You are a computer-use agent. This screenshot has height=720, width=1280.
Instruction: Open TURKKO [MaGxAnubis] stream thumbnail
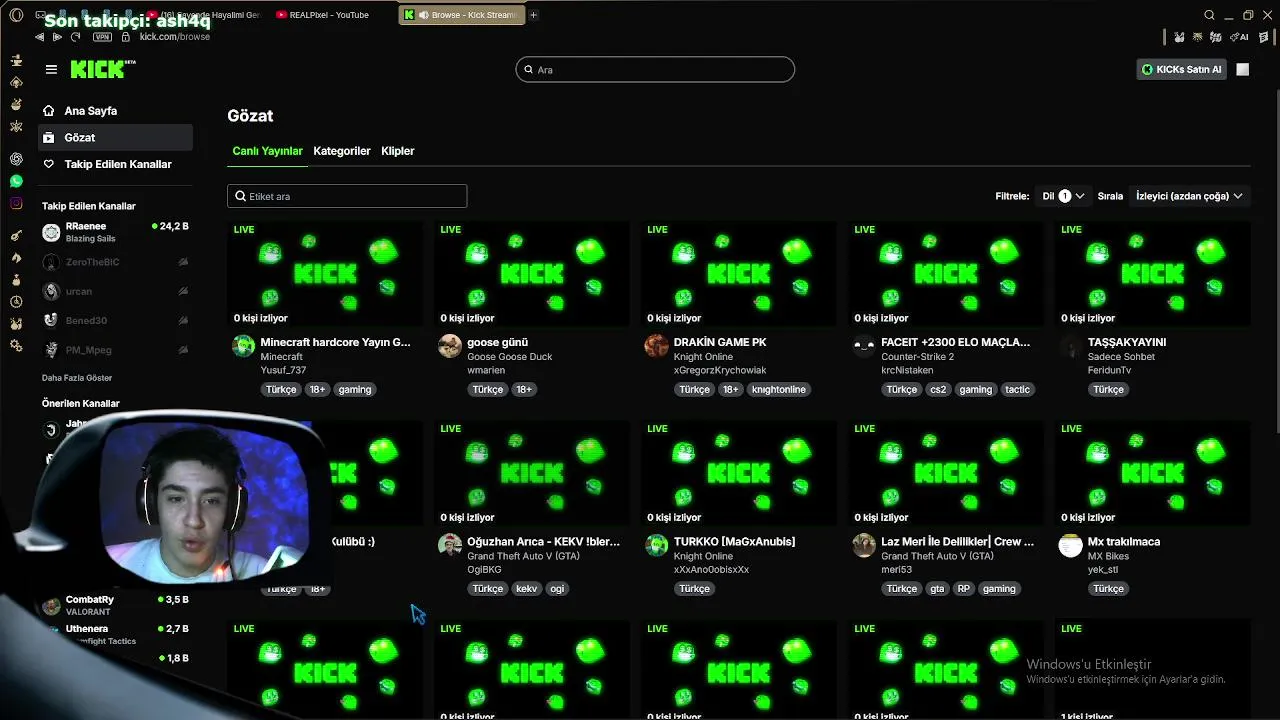tap(738, 473)
